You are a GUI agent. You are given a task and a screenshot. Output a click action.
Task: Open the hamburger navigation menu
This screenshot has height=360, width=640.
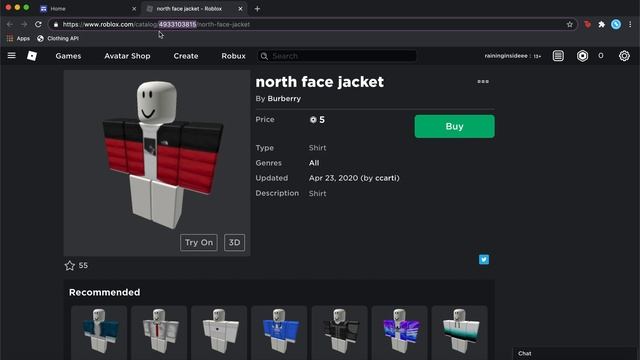(x=11, y=55)
